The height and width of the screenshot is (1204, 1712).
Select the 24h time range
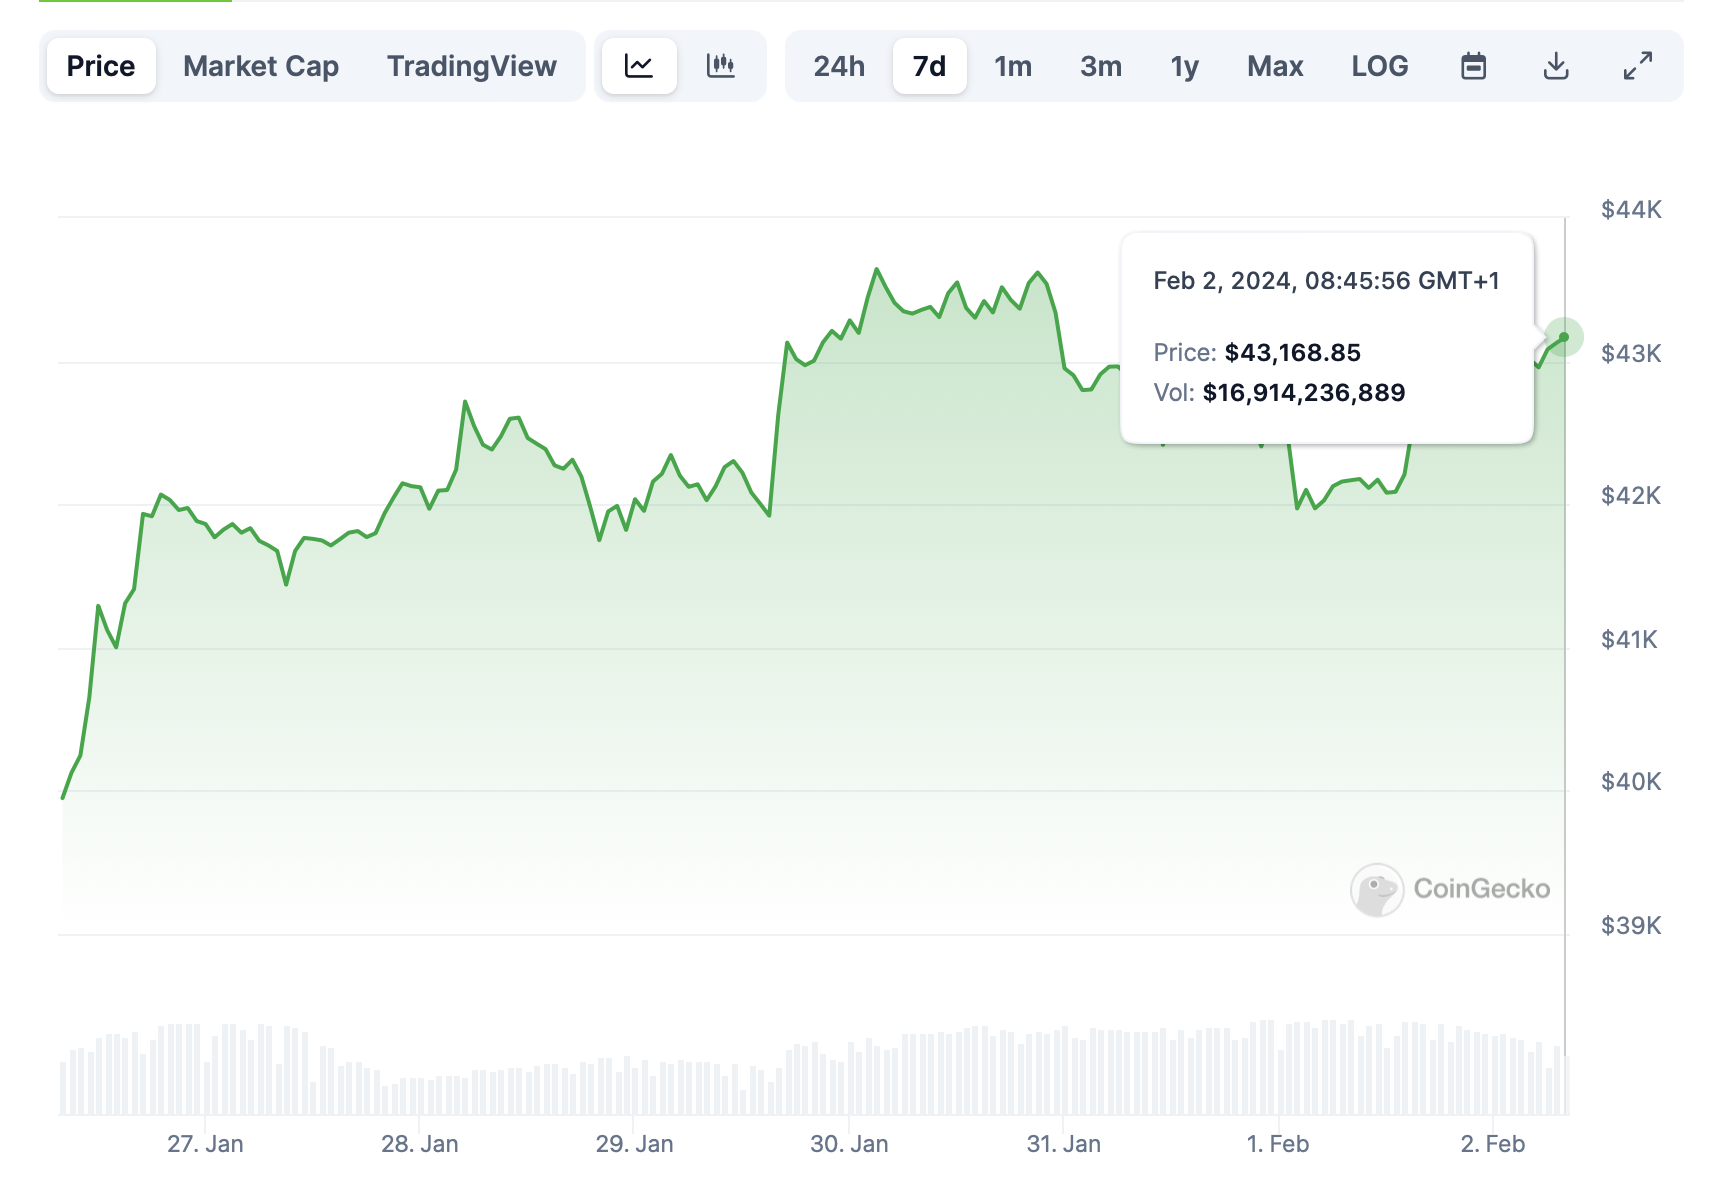838,66
